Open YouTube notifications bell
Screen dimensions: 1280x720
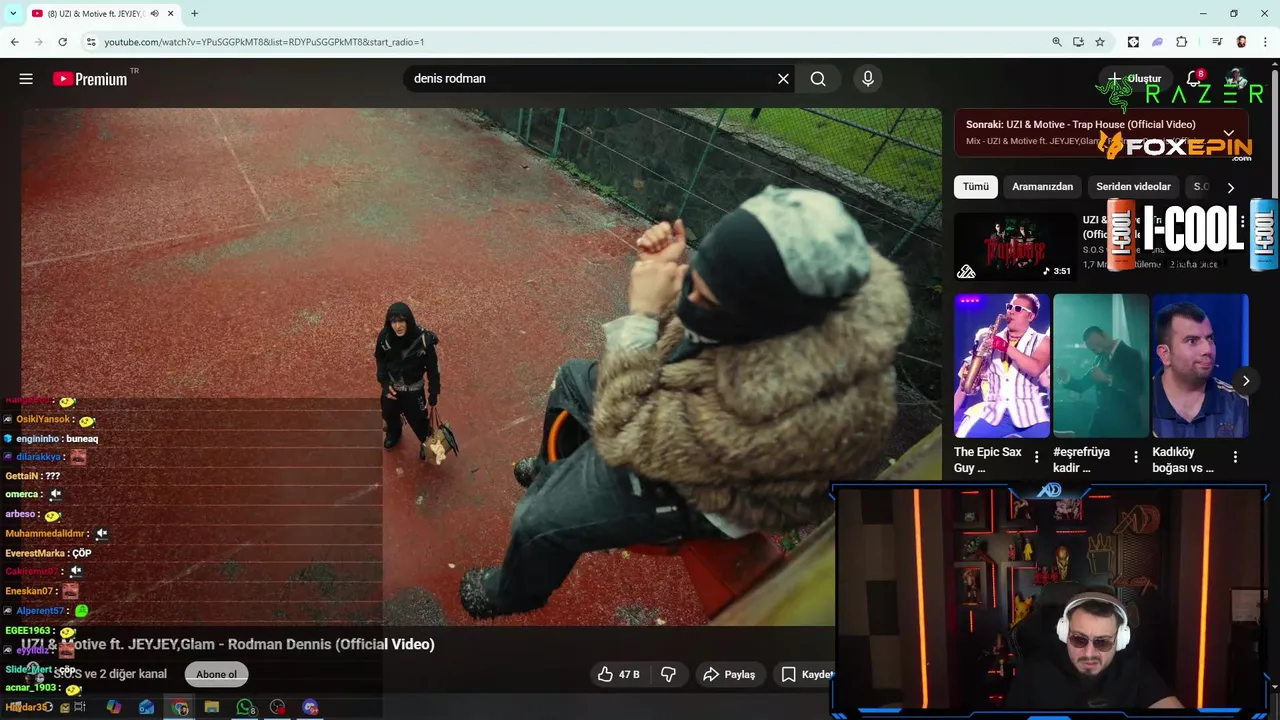pyautogui.click(x=1194, y=79)
